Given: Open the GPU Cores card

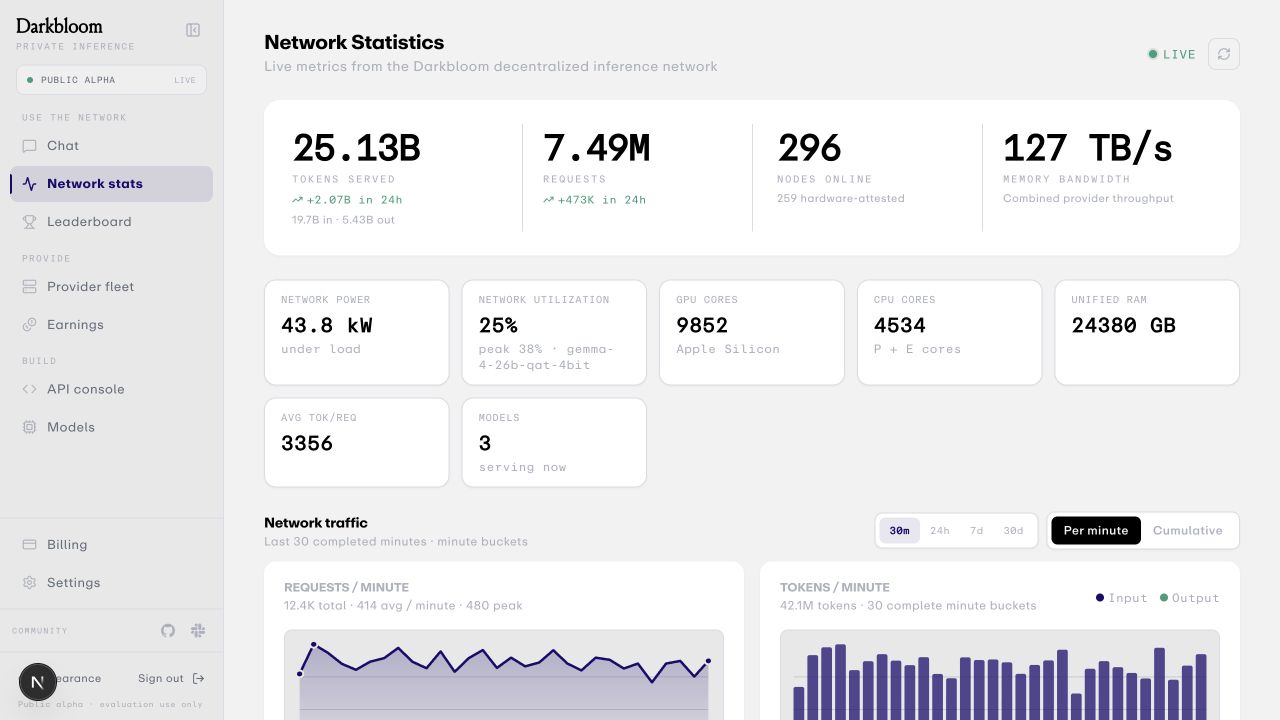Looking at the screenshot, I should pyautogui.click(x=752, y=332).
